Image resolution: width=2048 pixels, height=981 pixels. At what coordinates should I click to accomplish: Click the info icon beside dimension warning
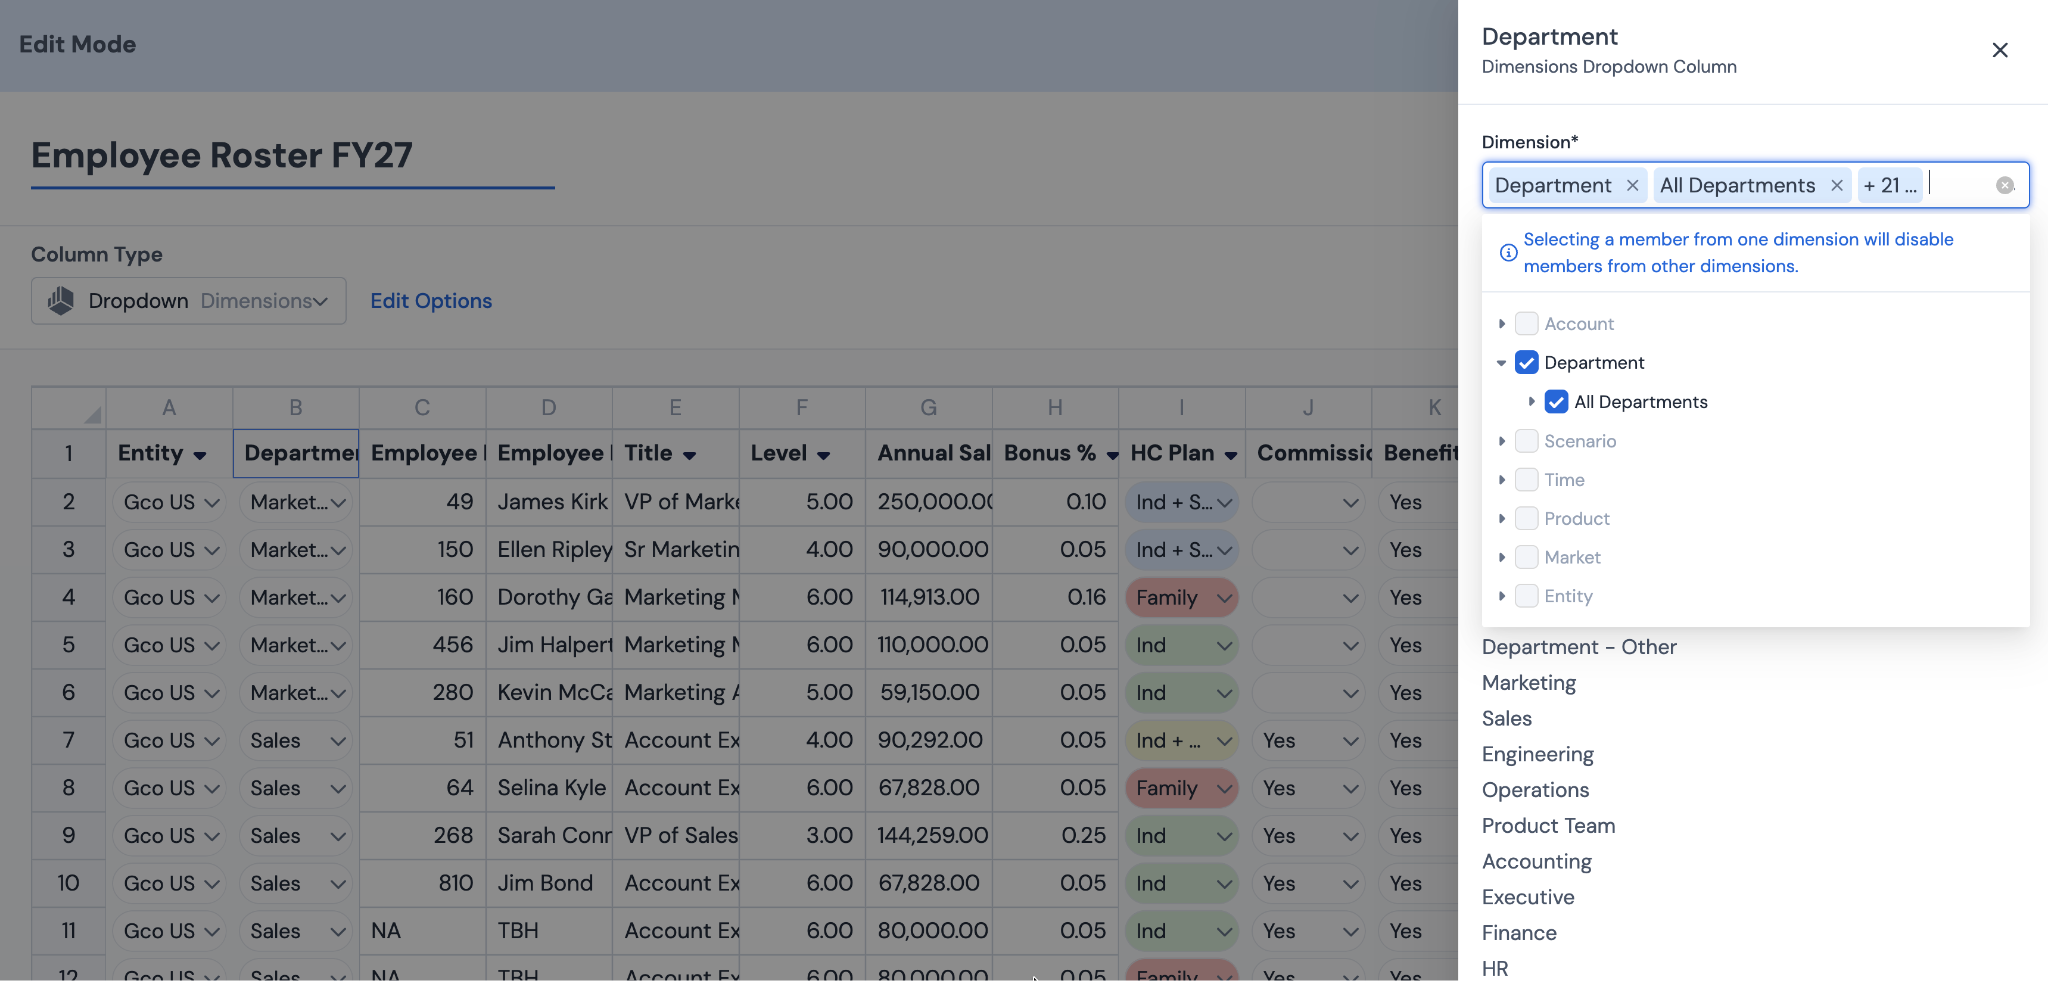(x=1508, y=253)
